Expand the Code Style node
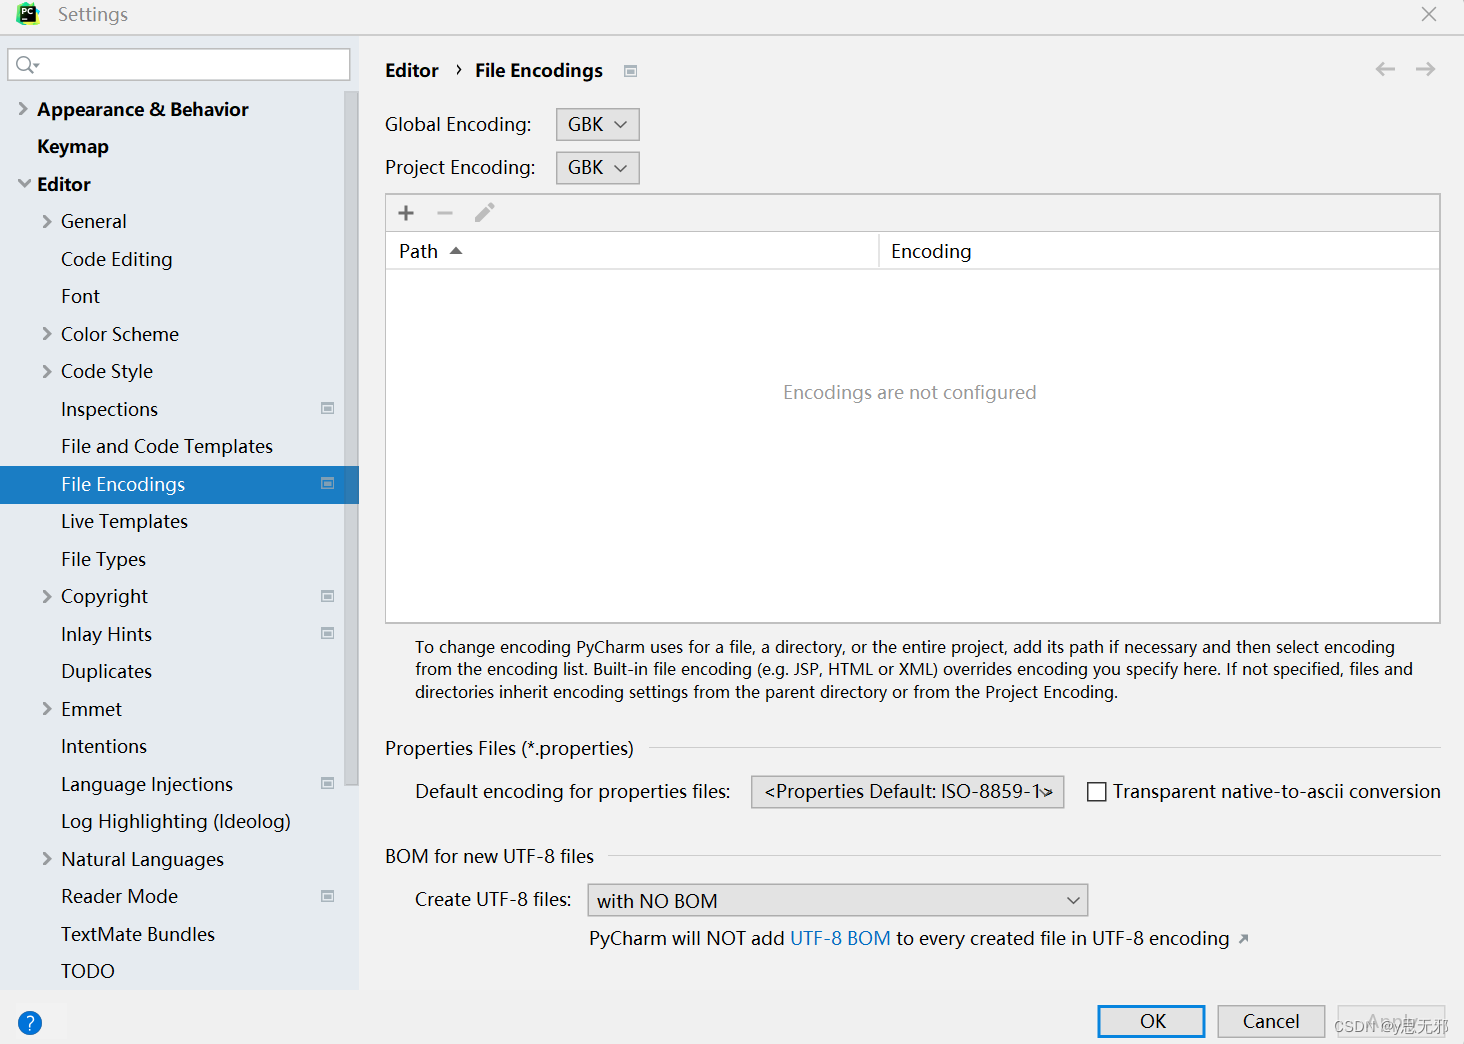Image resolution: width=1464 pixels, height=1044 pixels. pos(47,371)
